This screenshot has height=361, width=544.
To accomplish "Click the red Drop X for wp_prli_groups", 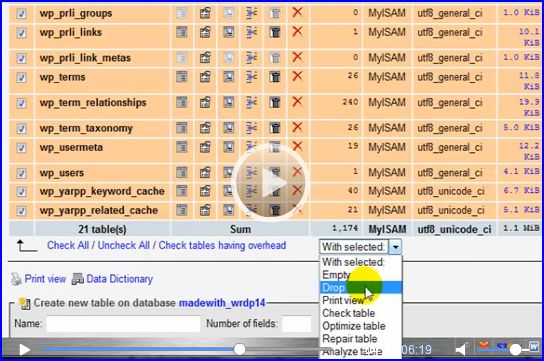I will coord(297,12).
